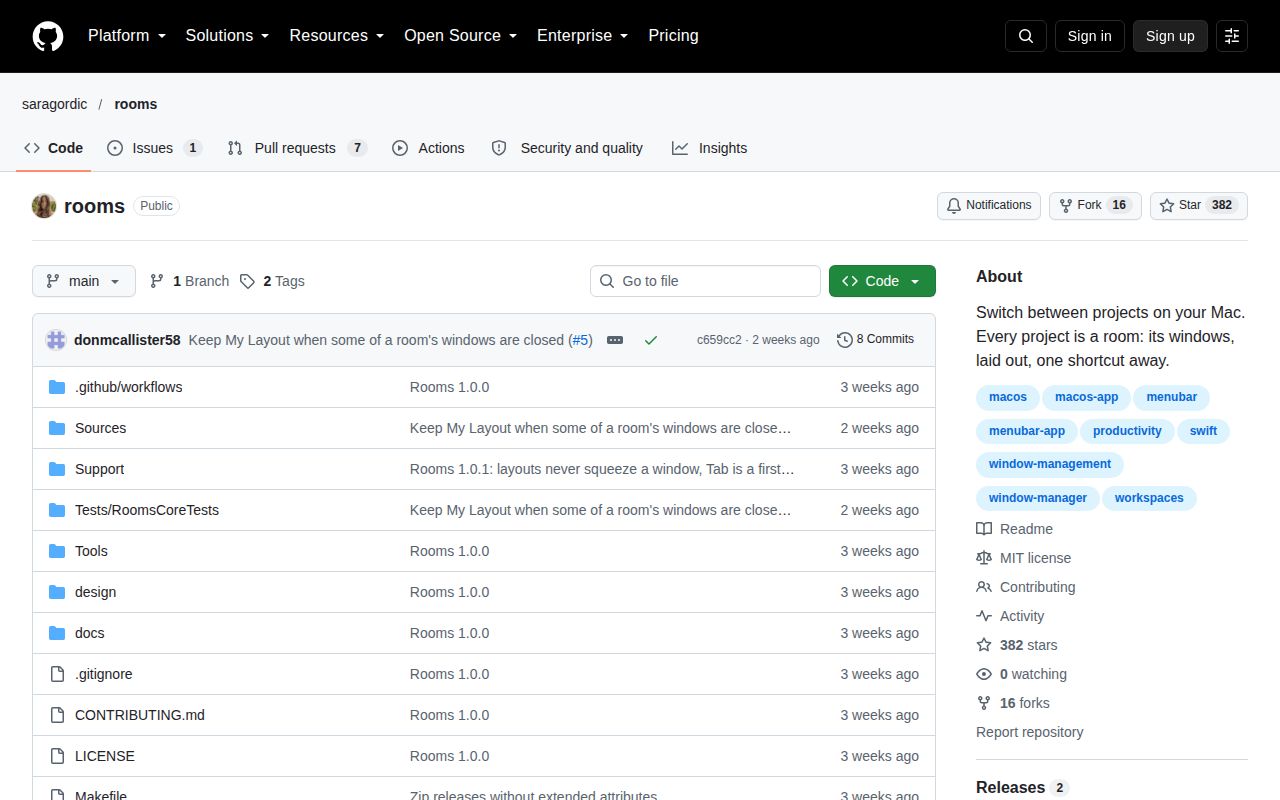1280x800 pixels.
Task: Open the Readme link in About
Action: pyautogui.click(x=1015, y=529)
